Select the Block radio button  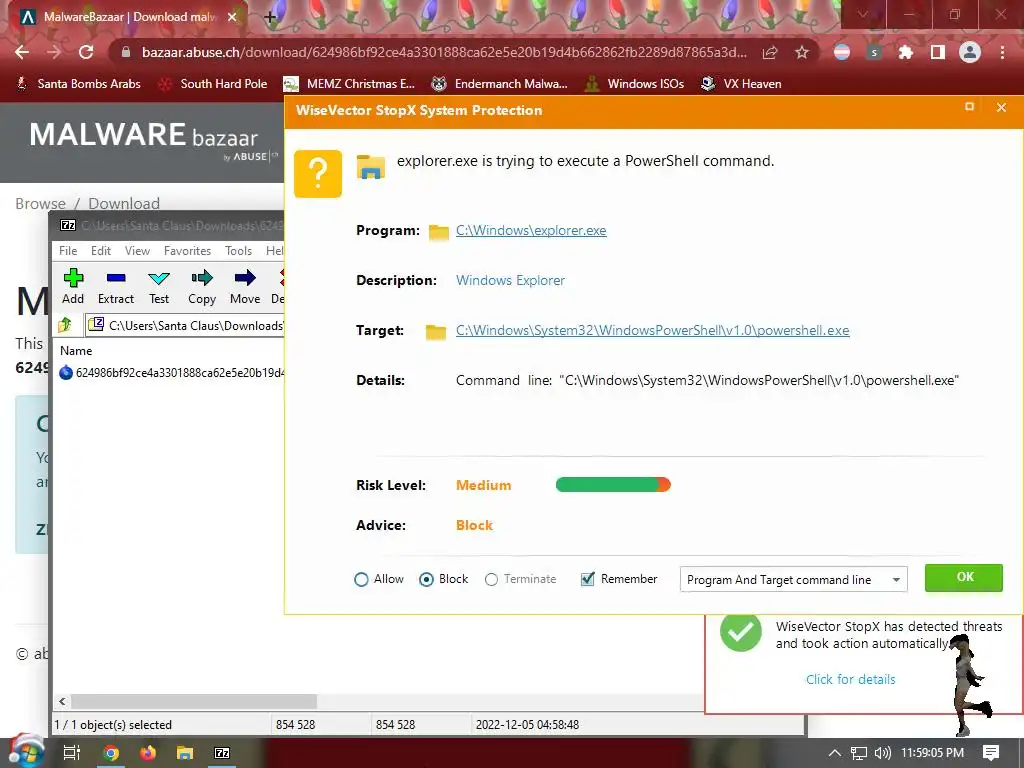(426, 579)
